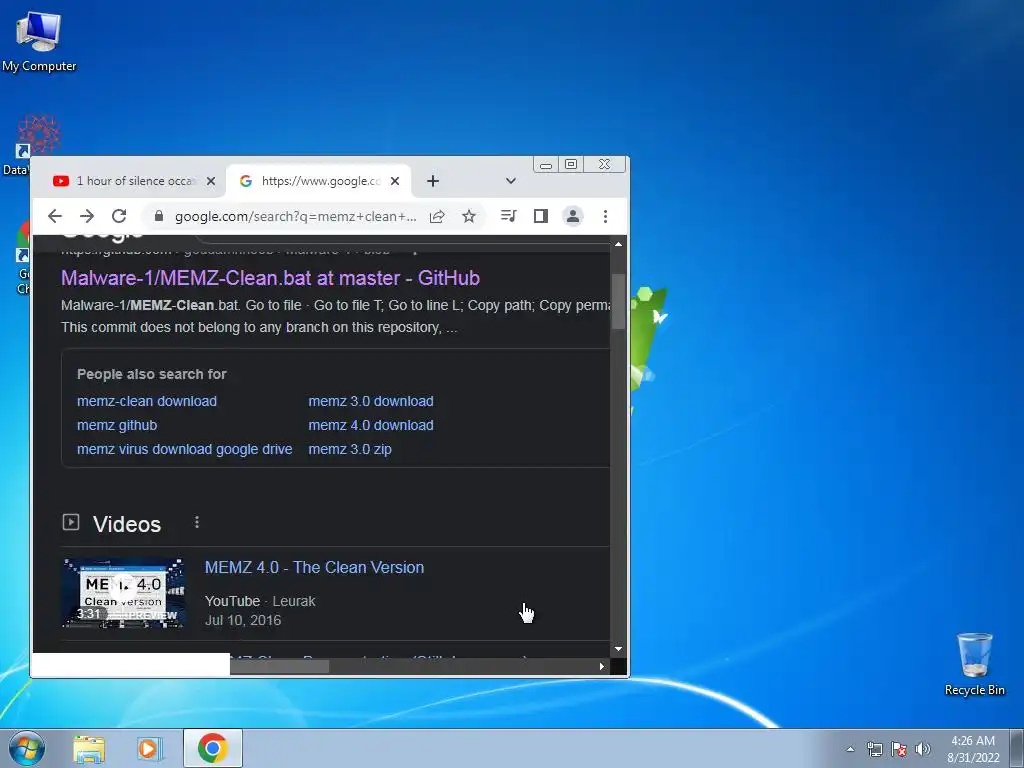Click the page scrollbar up arrow

618,244
